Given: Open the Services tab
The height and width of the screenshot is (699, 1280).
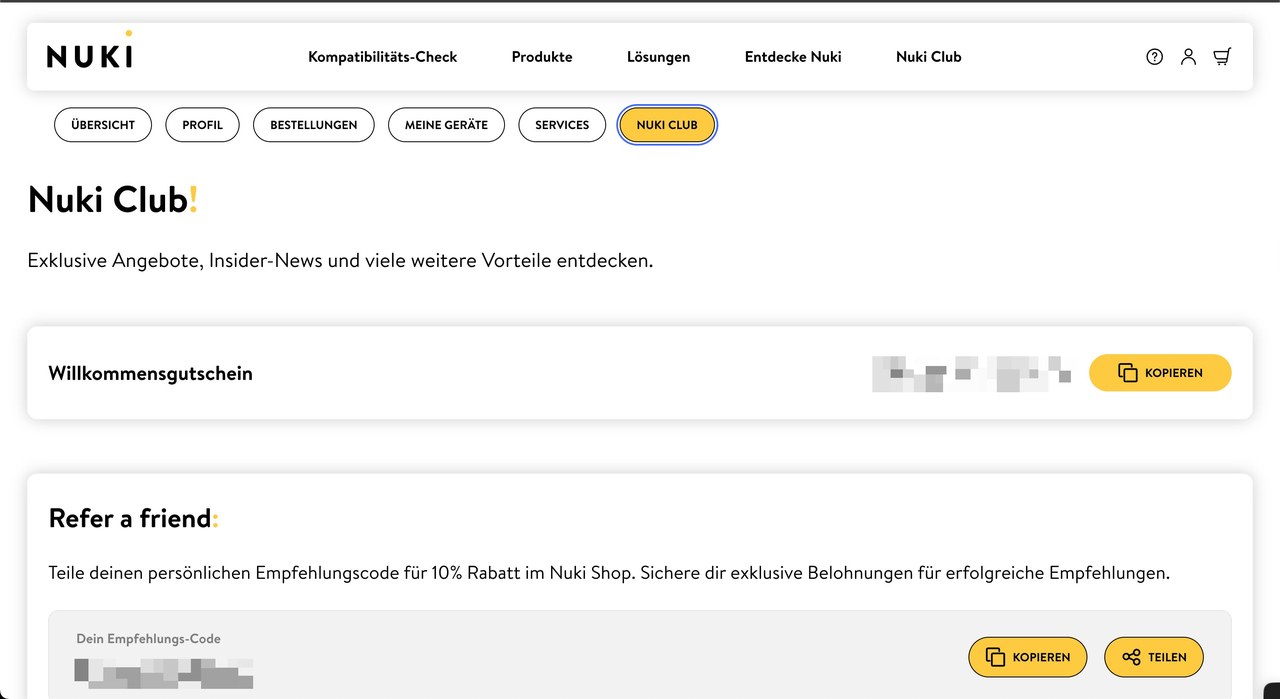Looking at the screenshot, I should pyautogui.click(x=562, y=125).
